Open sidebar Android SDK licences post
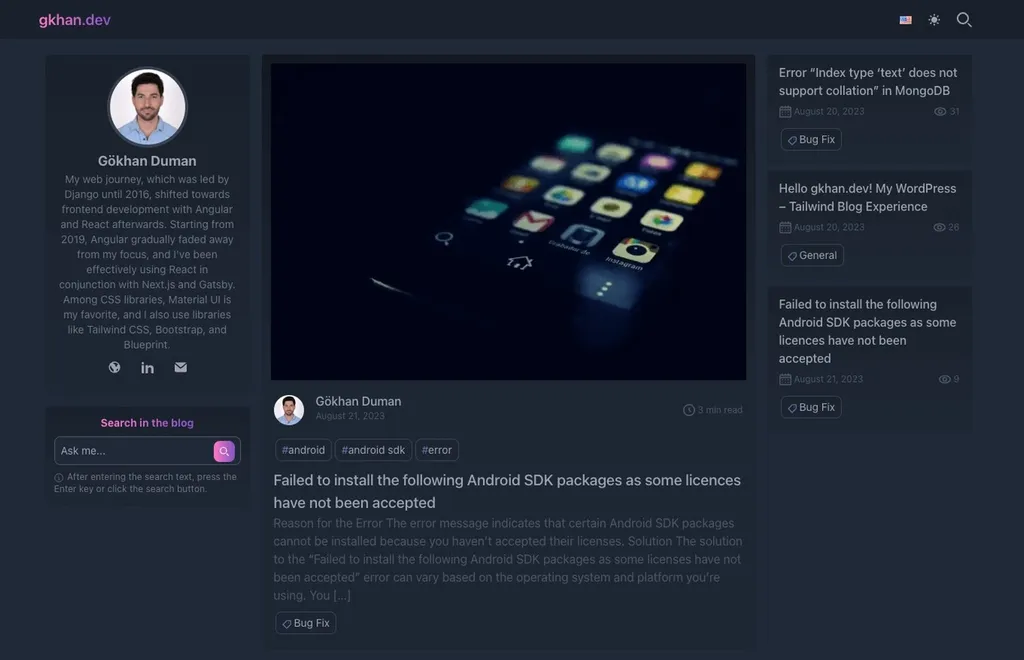Screen dimensions: 1024x660 867,331
